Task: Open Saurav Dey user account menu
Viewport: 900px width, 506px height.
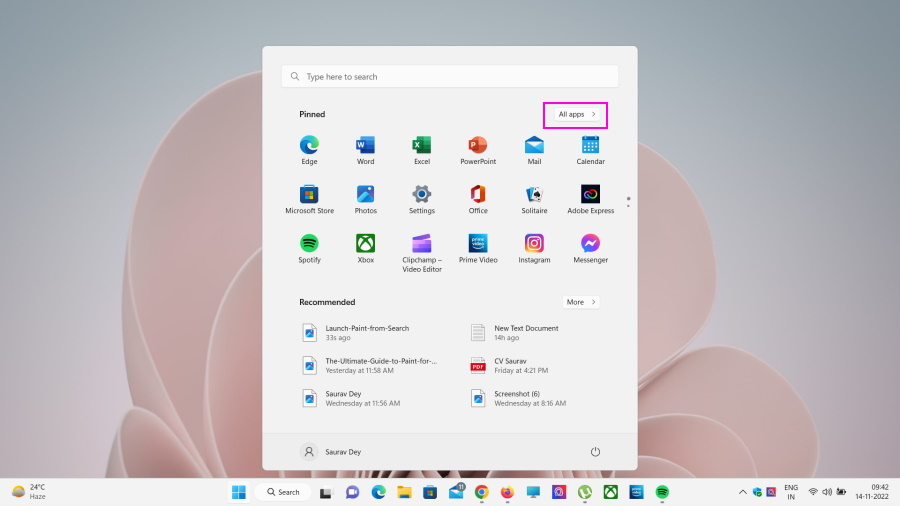Action: (332, 452)
